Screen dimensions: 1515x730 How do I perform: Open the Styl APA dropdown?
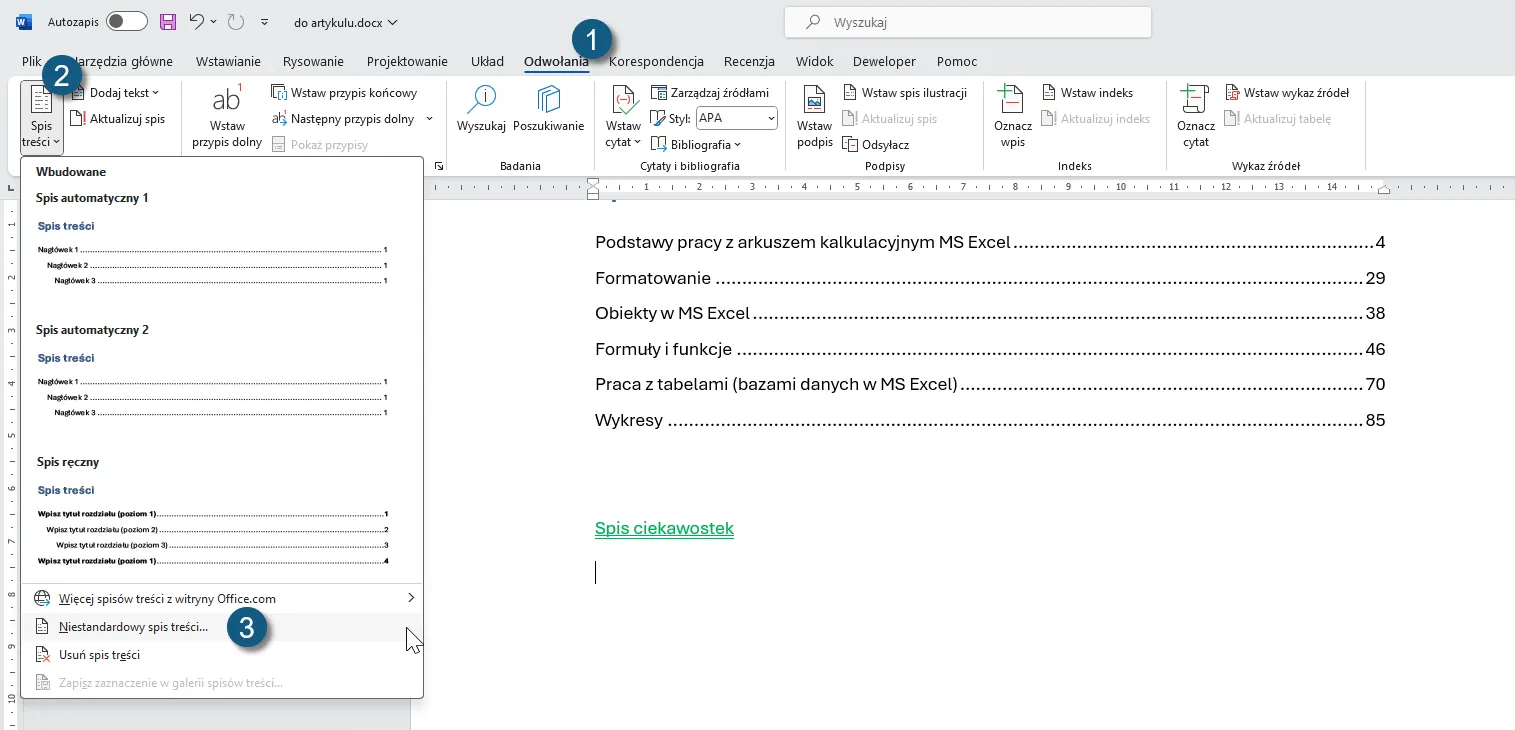(736, 118)
